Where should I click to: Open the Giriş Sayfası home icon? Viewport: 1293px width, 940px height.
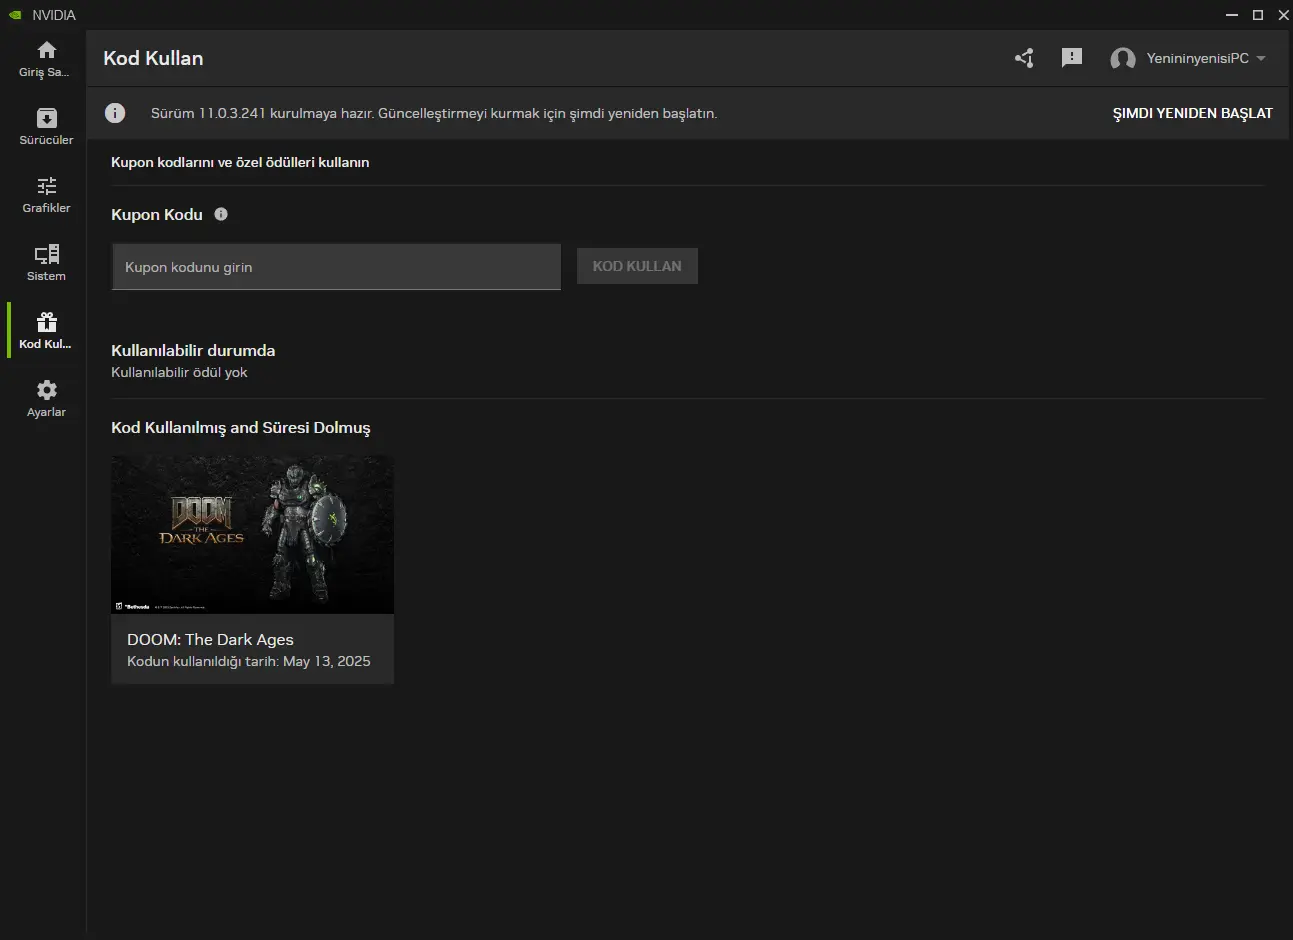(x=46, y=50)
